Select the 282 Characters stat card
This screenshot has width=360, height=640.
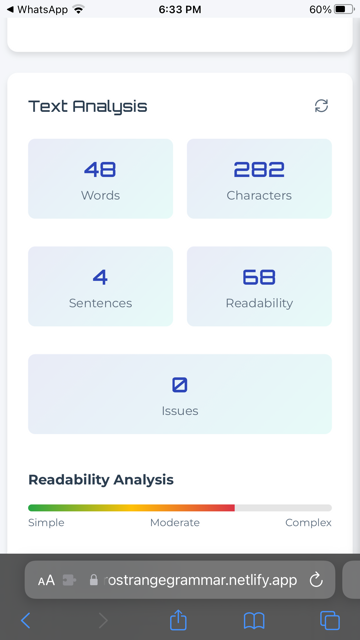pos(259,178)
